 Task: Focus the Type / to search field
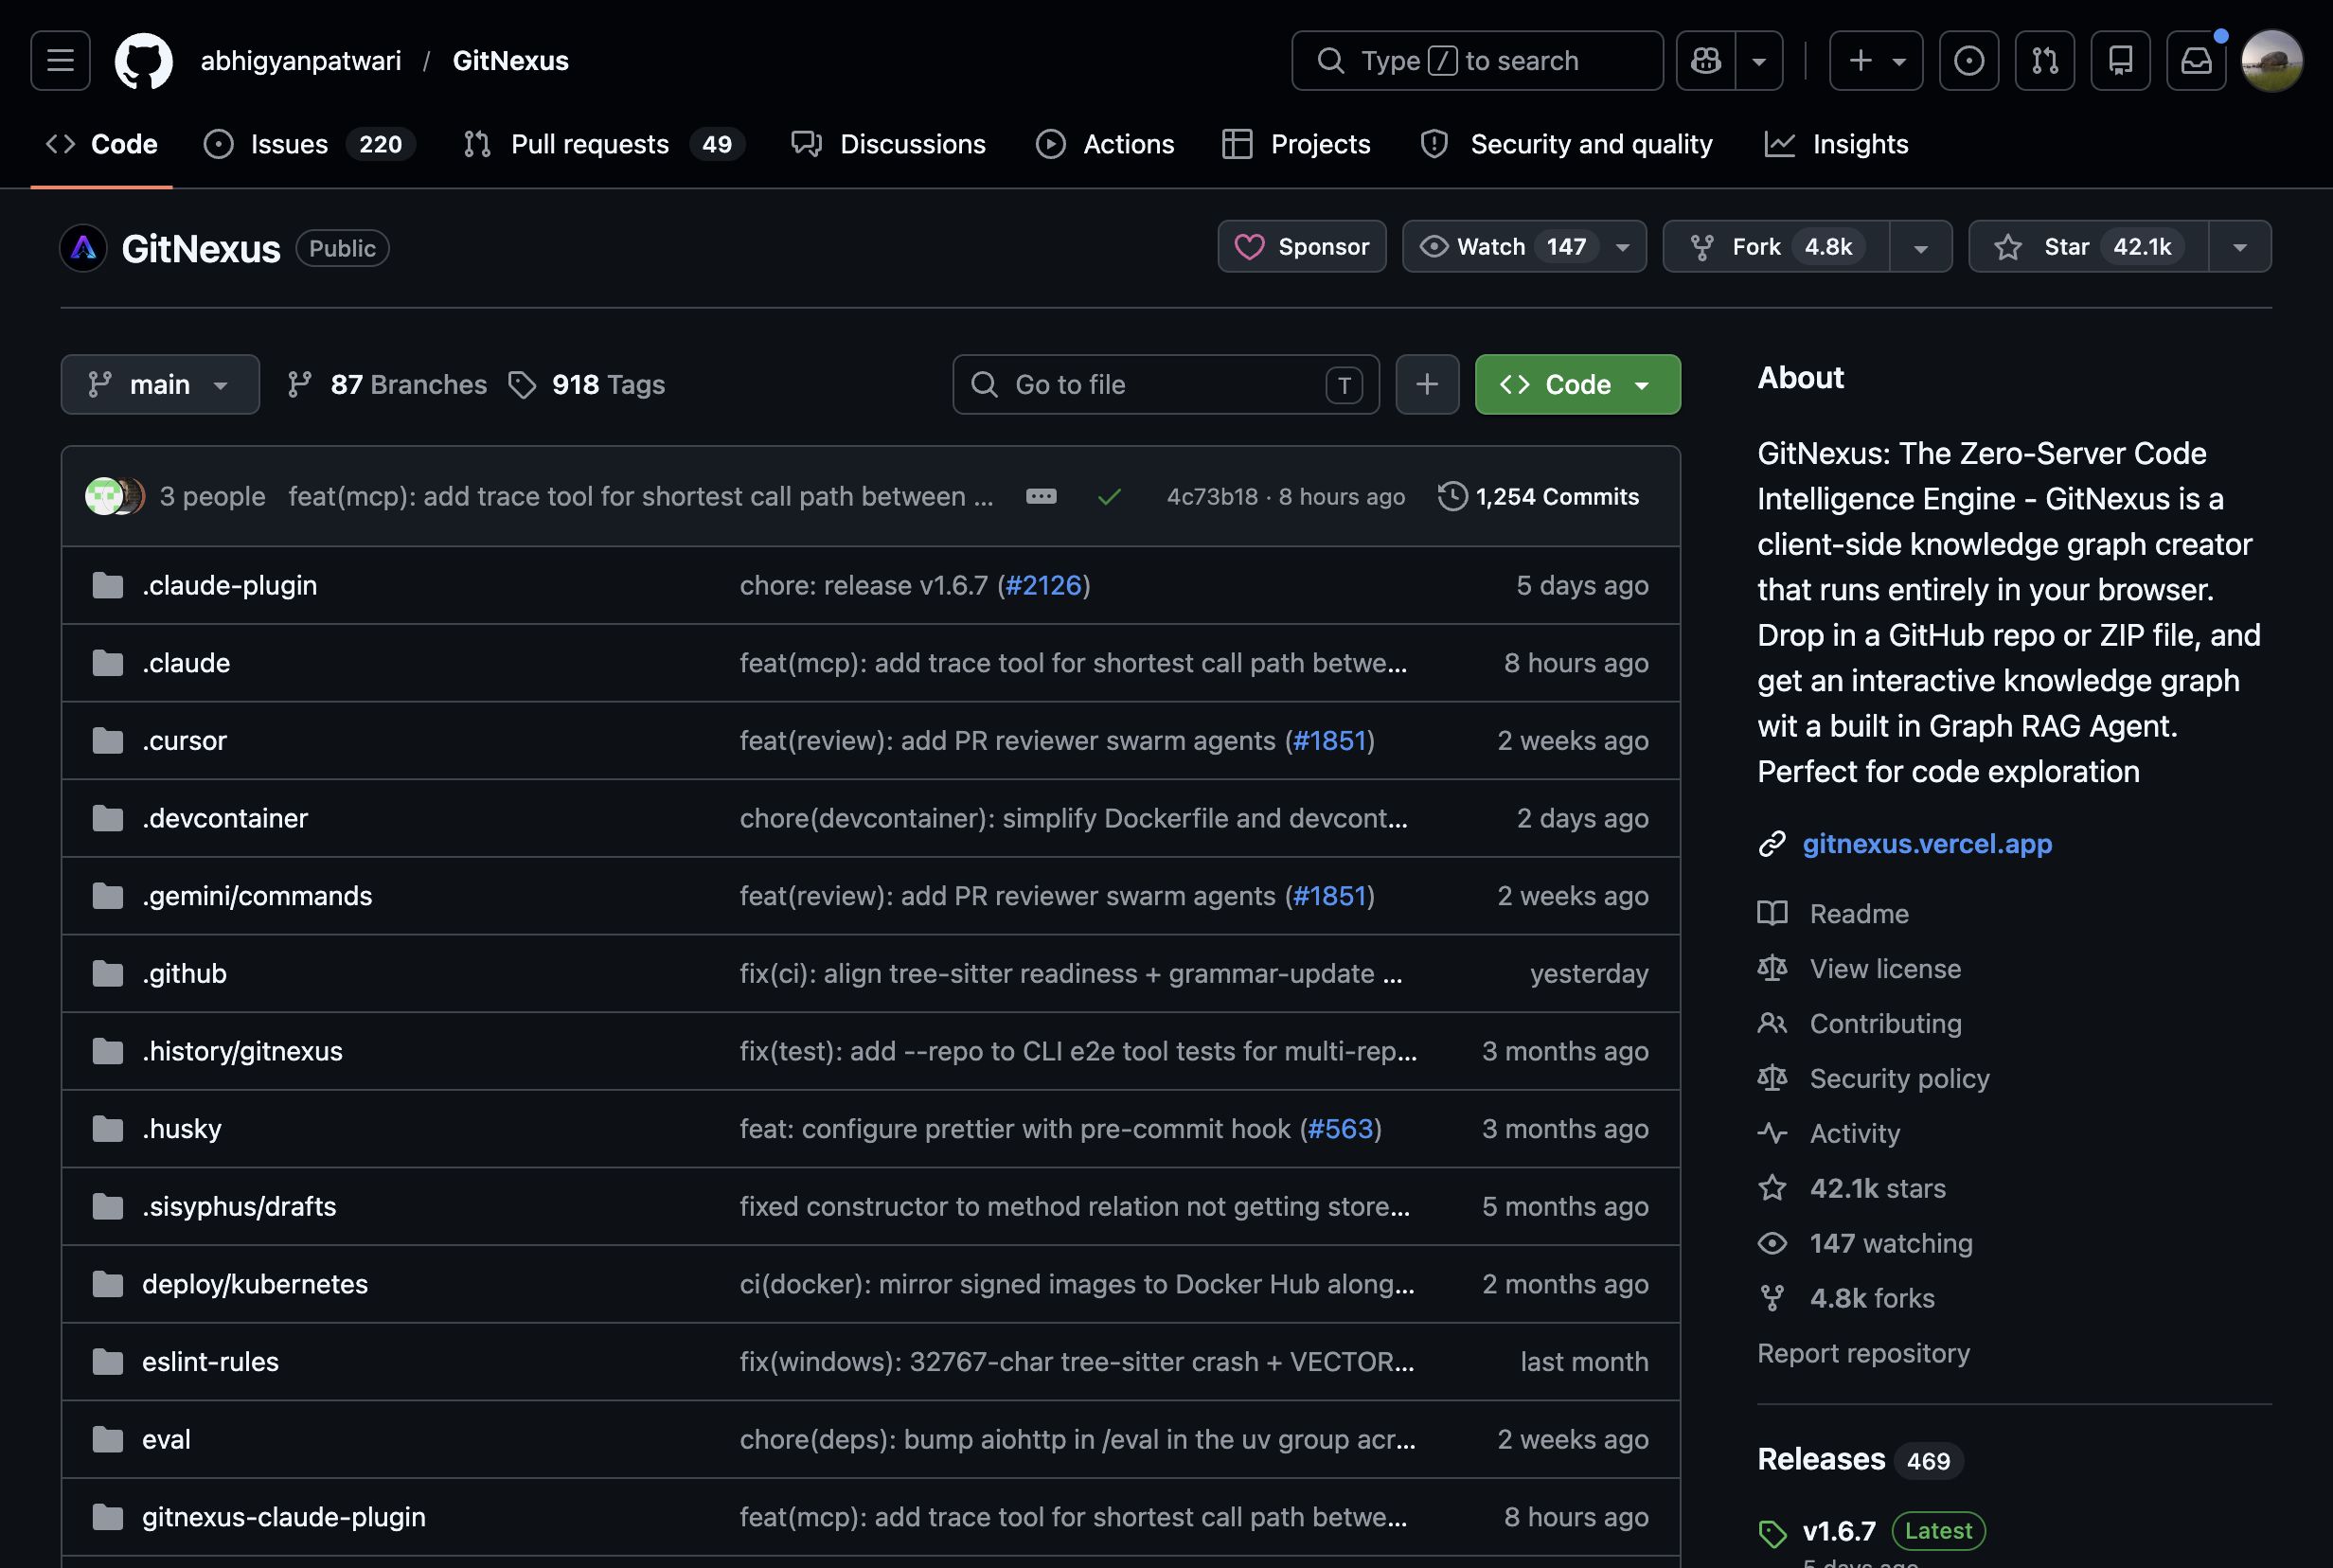tap(1477, 61)
